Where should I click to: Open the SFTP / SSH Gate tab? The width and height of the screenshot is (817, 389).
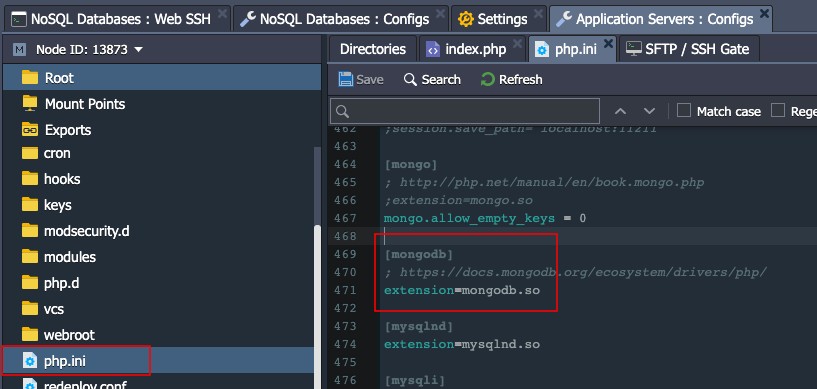click(688, 49)
